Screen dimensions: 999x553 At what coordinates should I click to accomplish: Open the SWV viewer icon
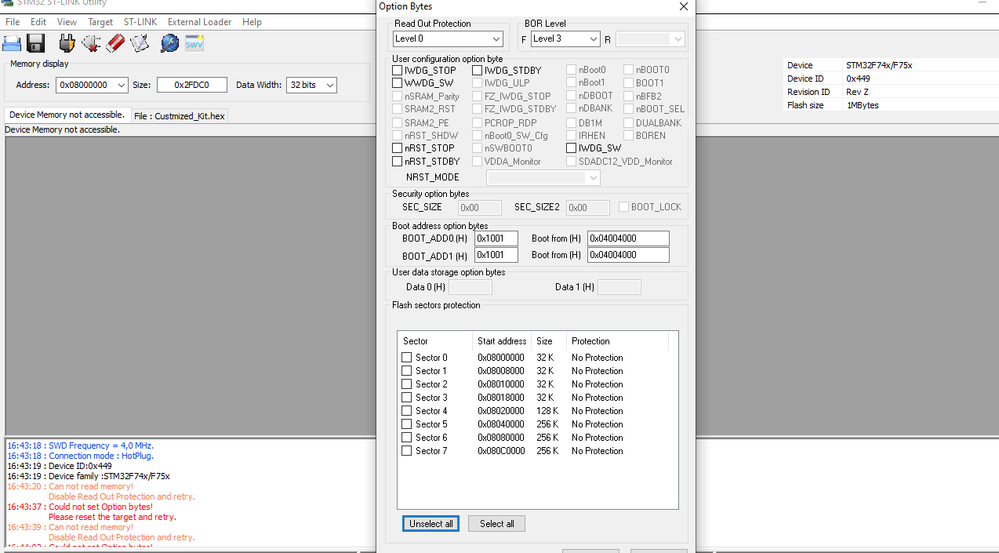click(x=194, y=43)
